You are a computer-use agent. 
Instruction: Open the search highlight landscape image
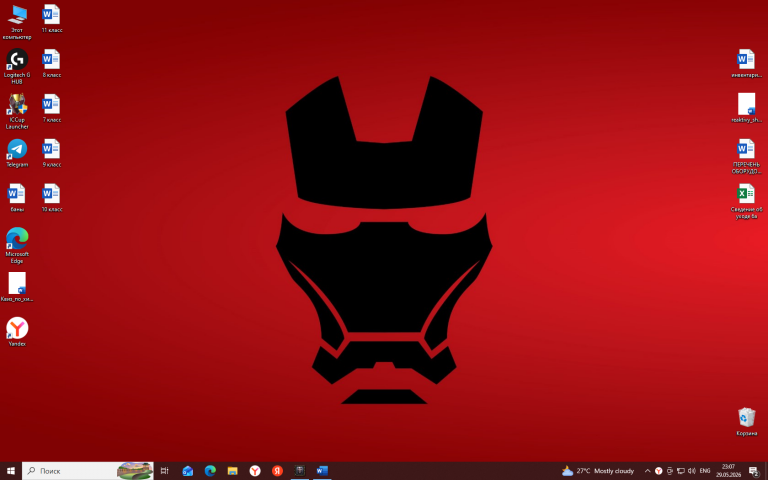[x=135, y=471]
